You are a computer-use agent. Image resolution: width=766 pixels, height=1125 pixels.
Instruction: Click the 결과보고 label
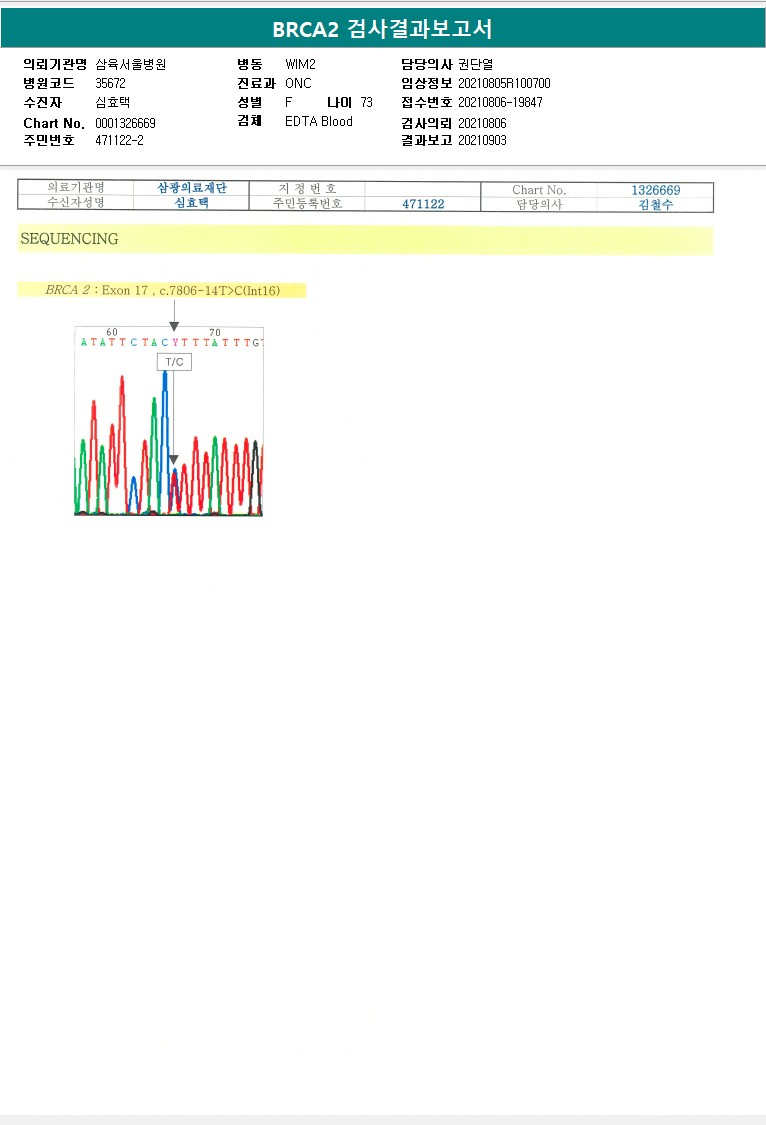click(427, 141)
